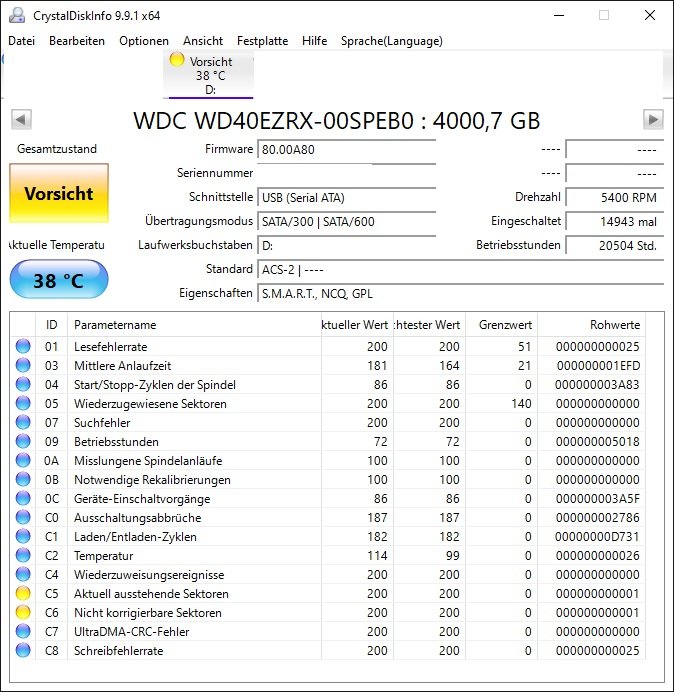Click blue status orb for Betriebsstunden row 09
Viewport: 674px width, 692px height.
pos(23,441)
